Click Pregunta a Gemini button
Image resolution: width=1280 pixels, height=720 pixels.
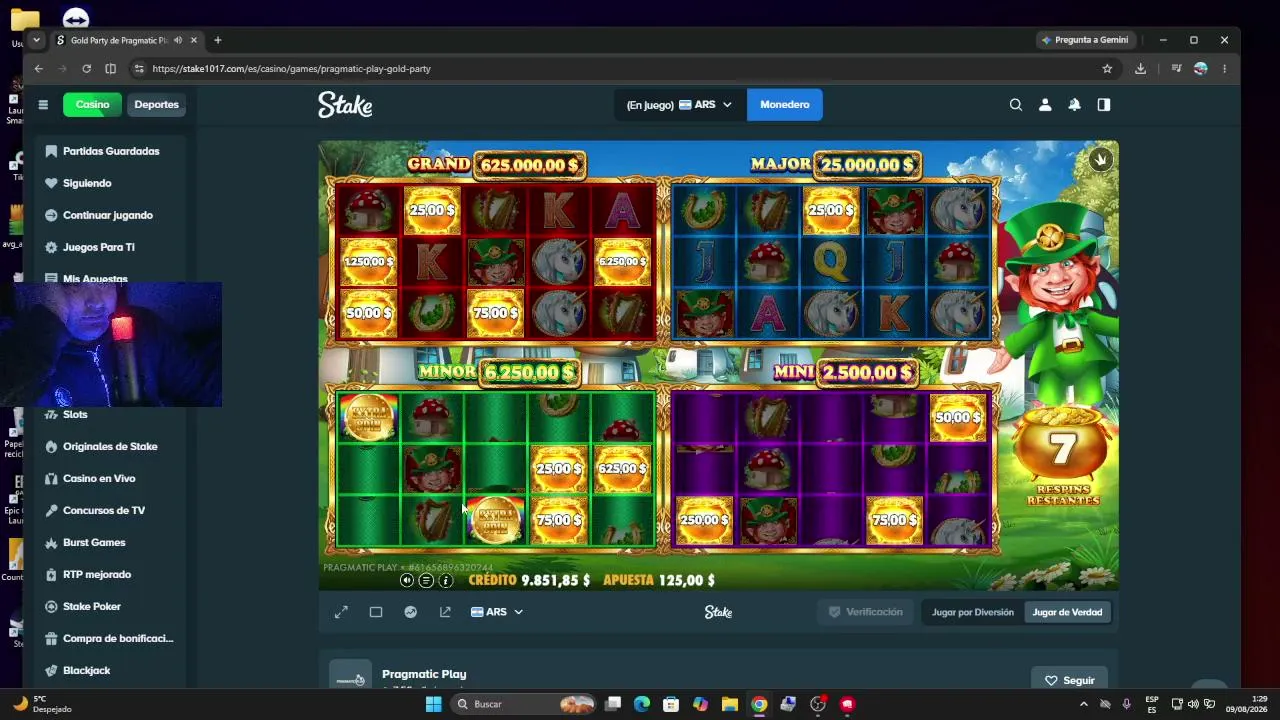pos(1084,40)
